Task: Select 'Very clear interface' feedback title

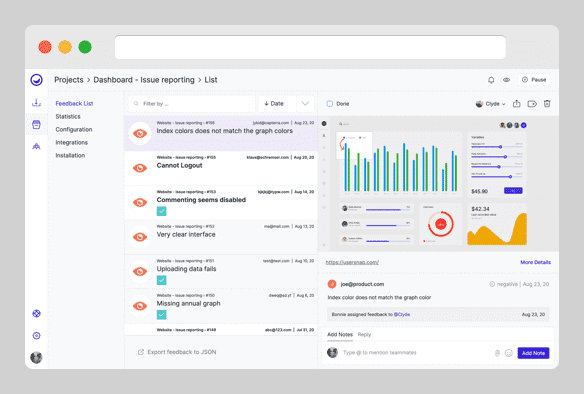Action: point(186,234)
